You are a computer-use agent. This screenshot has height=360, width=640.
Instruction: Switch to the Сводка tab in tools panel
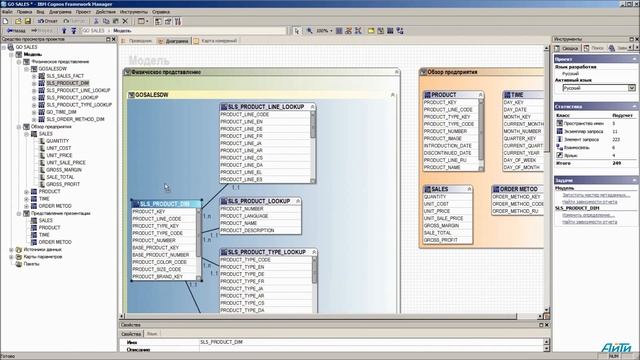[x=567, y=48]
